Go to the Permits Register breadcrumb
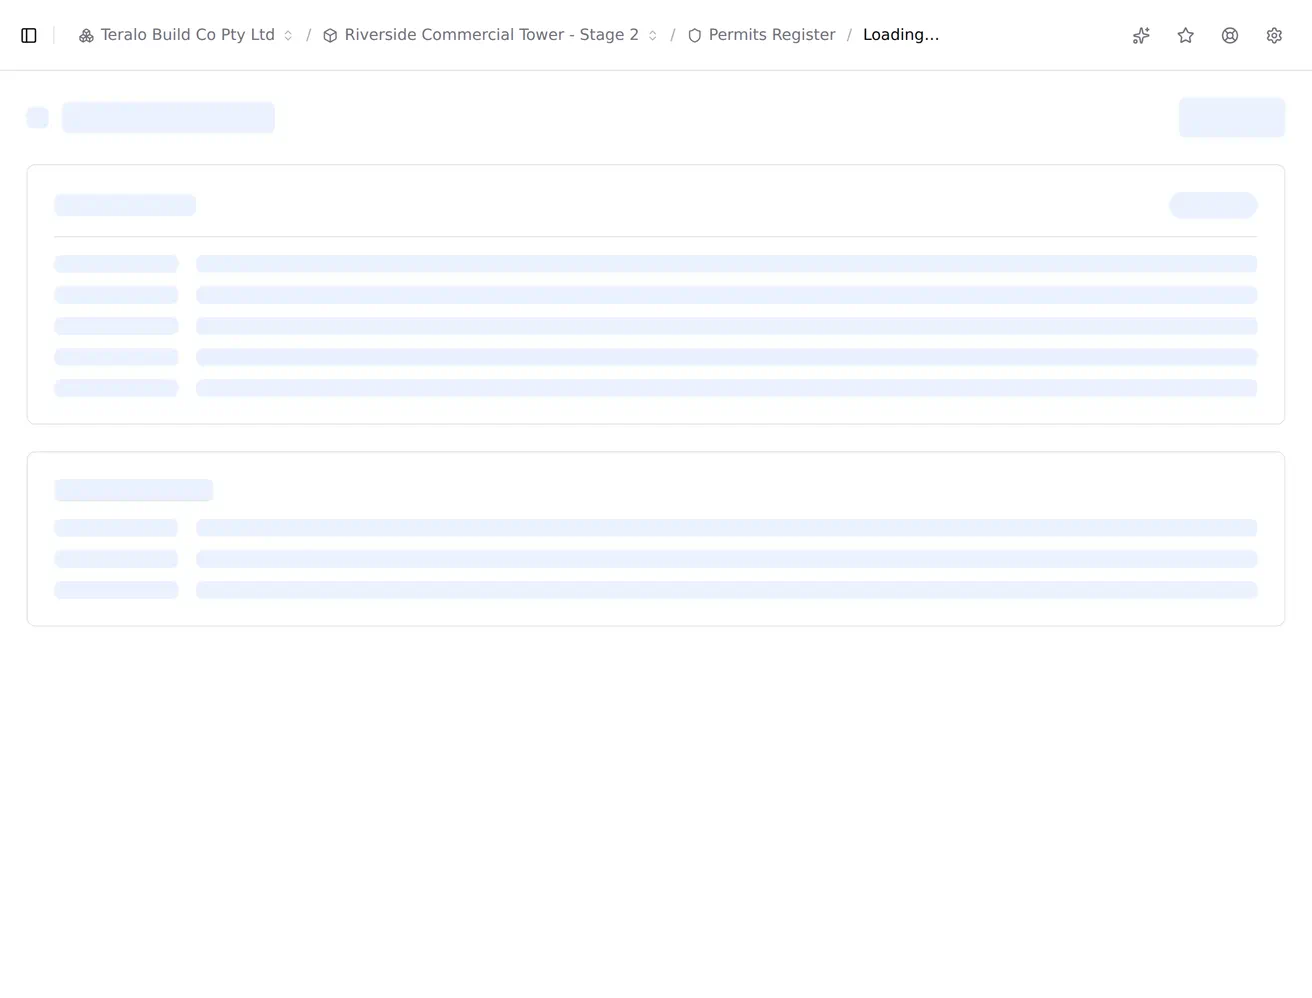1312x998 pixels. (x=761, y=35)
